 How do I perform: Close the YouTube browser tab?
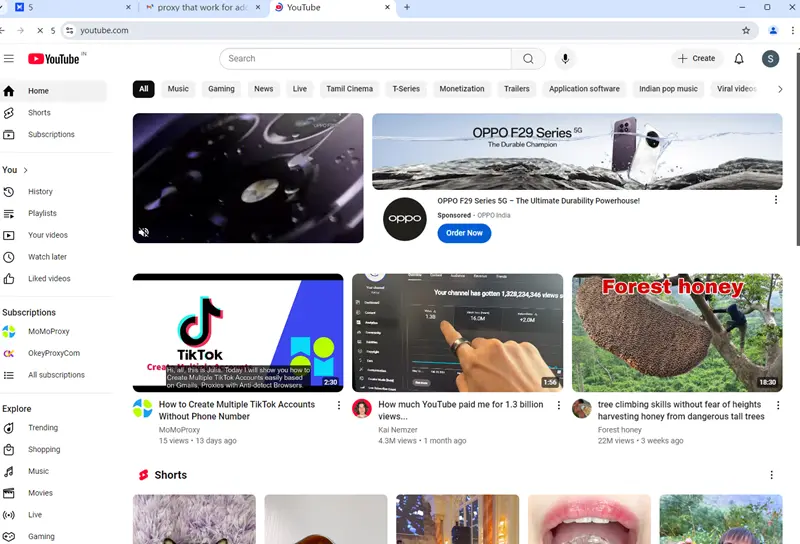(x=387, y=8)
